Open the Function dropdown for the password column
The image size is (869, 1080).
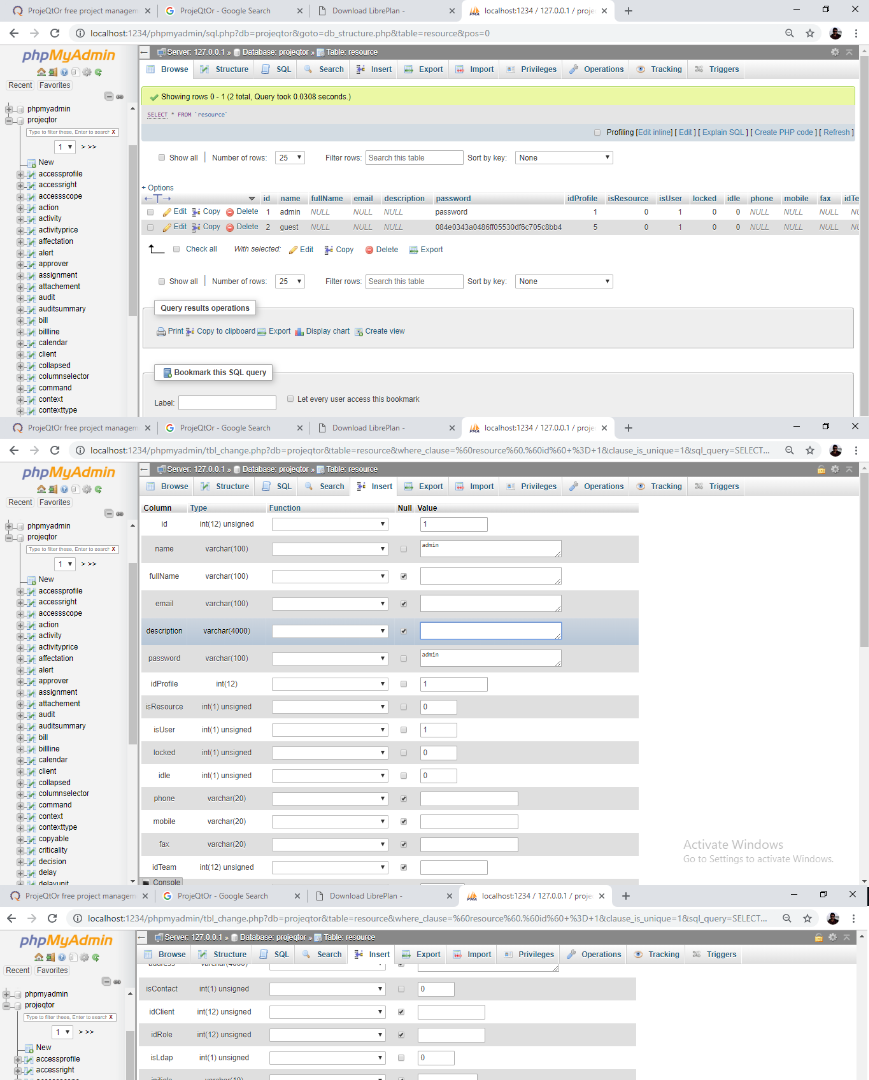[x=329, y=658]
